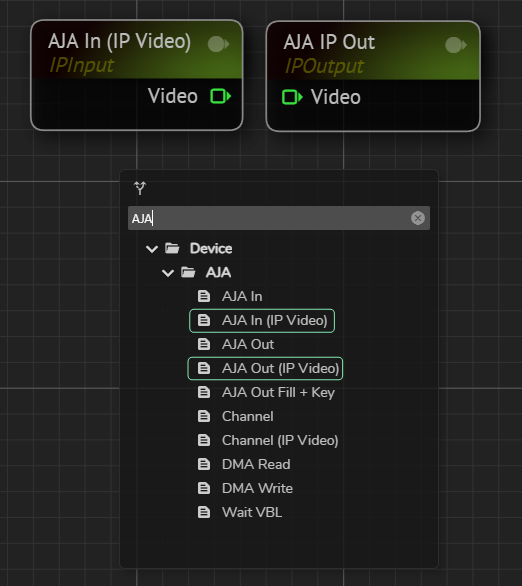Clear the AJA search text
Viewport: 522px width, 586px height.
(x=418, y=218)
